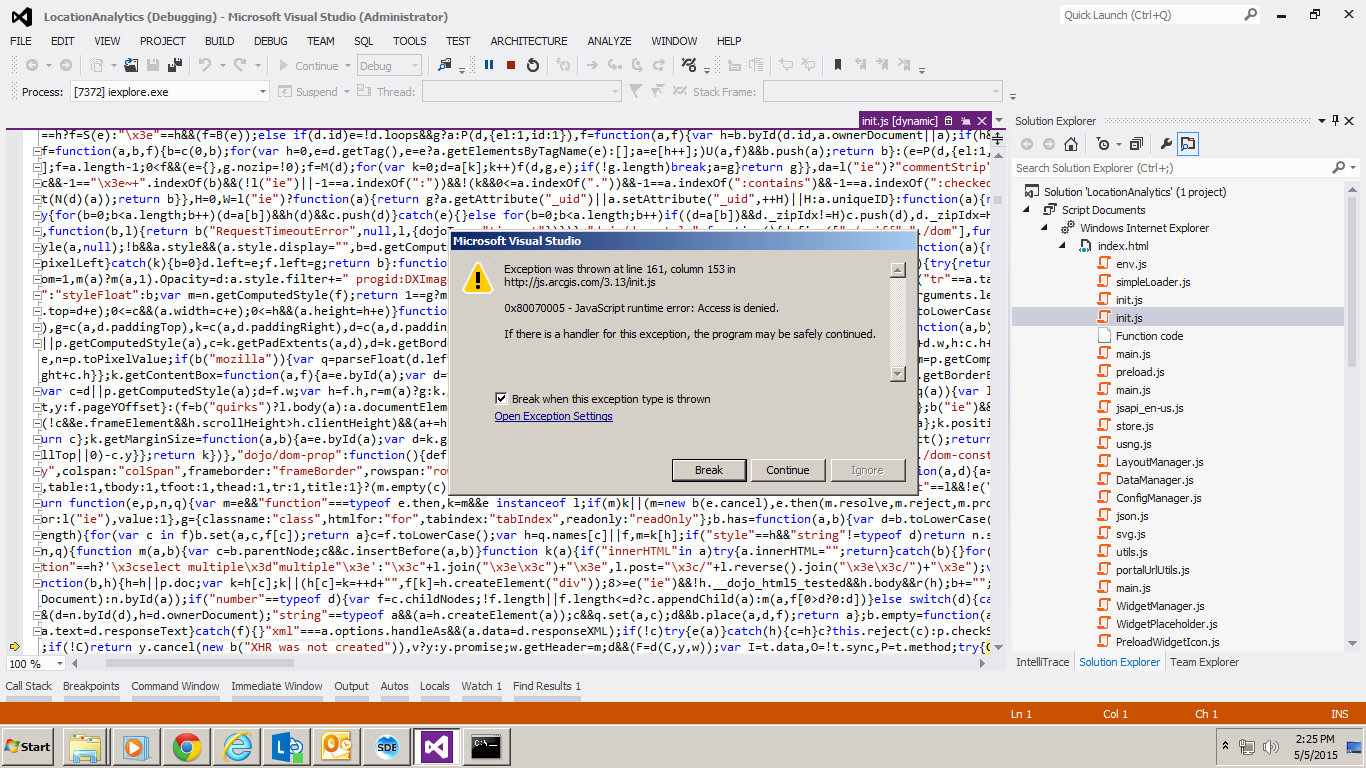The height and width of the screenshot is (768, 1366).
Task: Click Continue in the exception dialog
Action: tap(788, 470)
